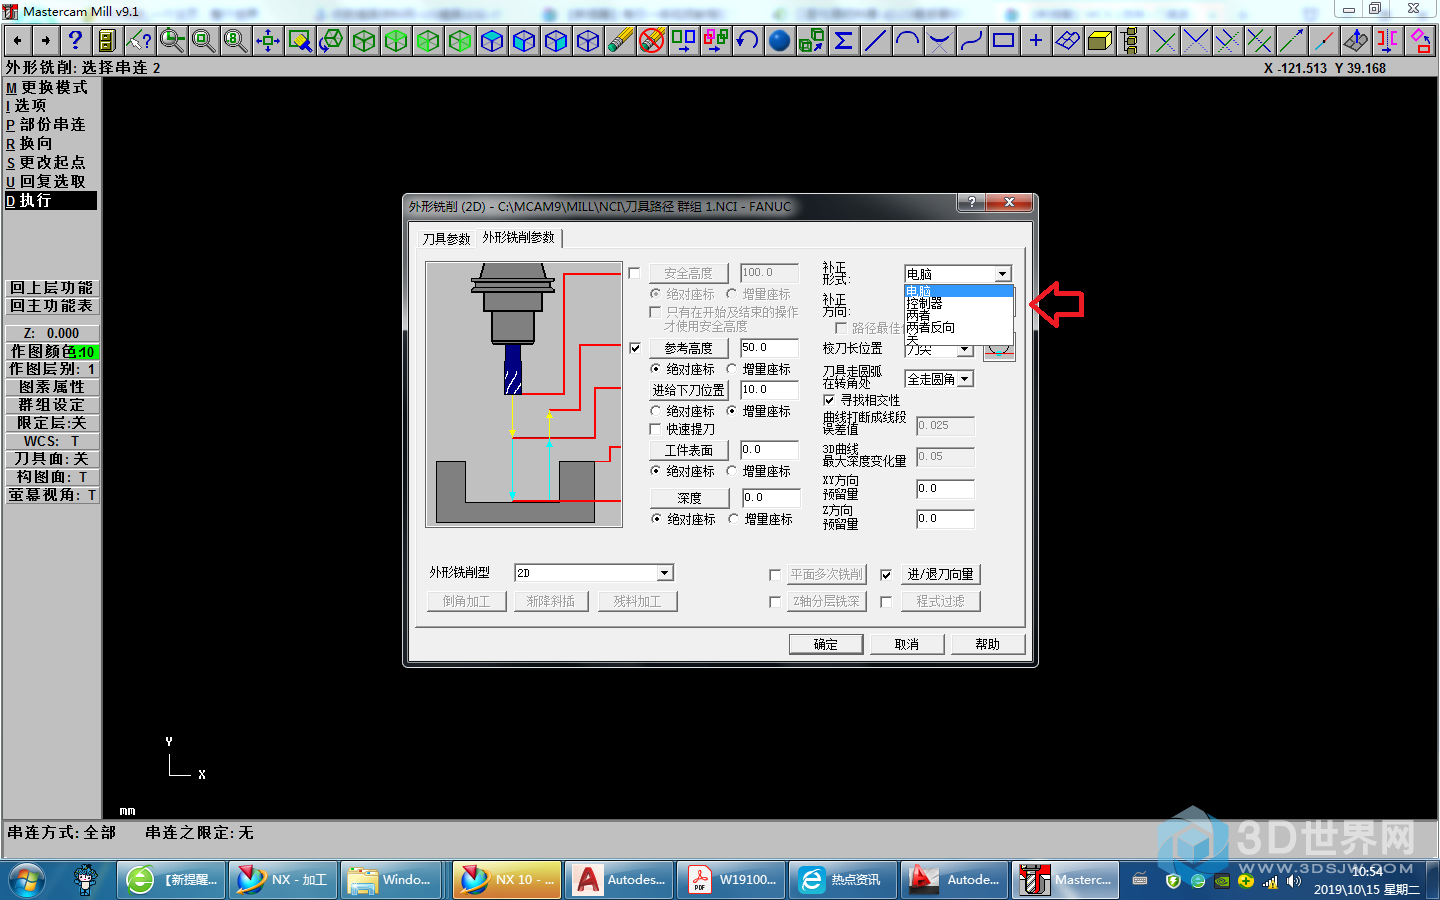Open the Windows Start button
This screenshot has width=1440, height=900.
point(27,880)
